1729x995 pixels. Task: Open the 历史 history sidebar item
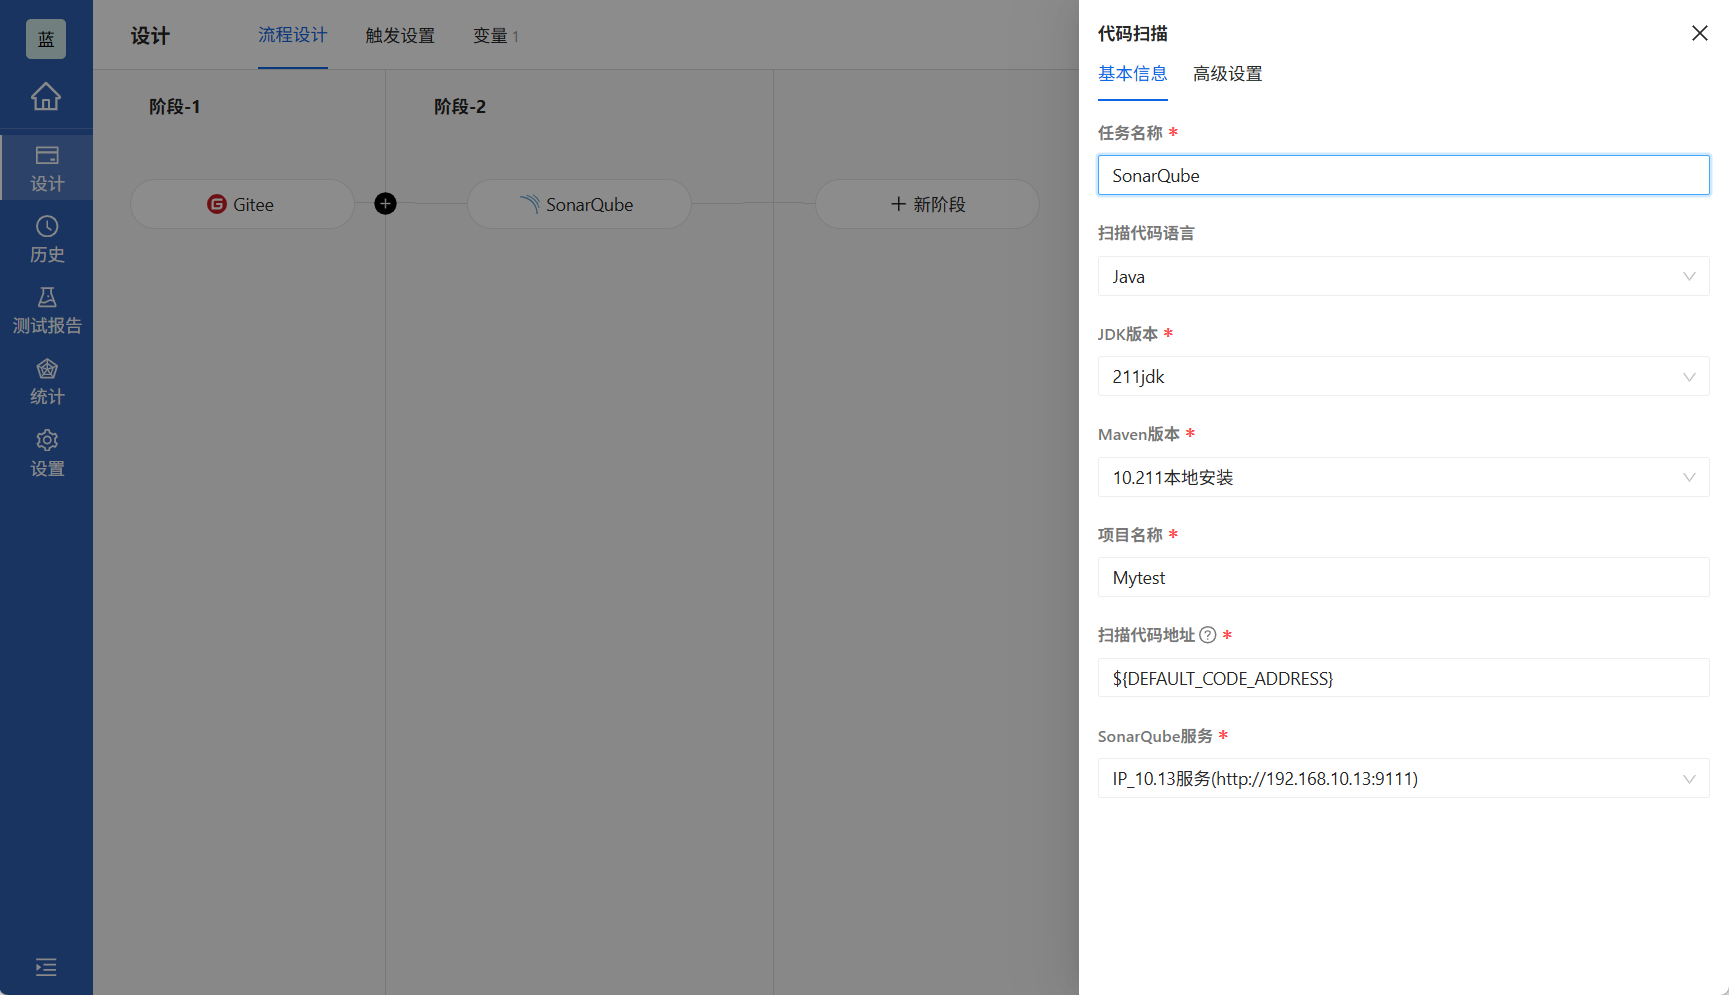pos(46,240)
